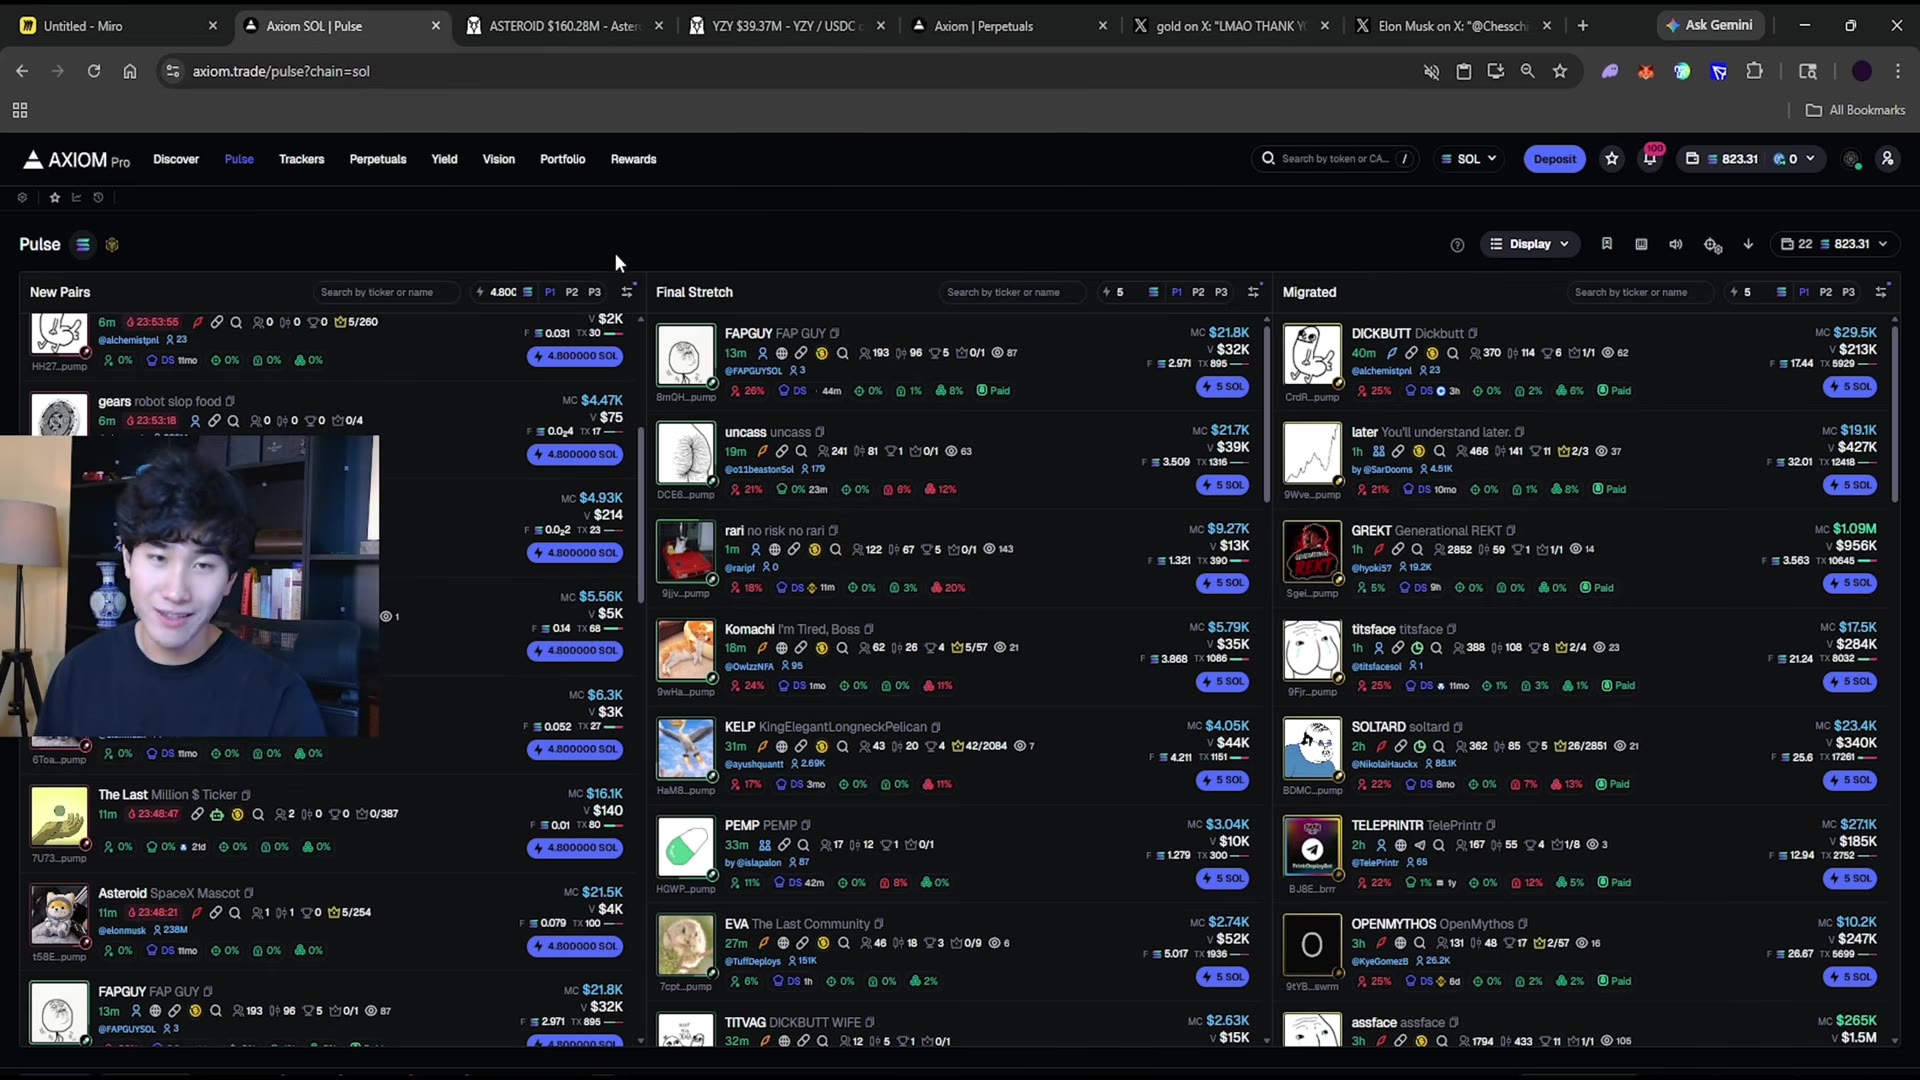The height and width of the screenshot is (1080, 1920).
Task: Select P1 preset in Migrated
Action: 1803,292
